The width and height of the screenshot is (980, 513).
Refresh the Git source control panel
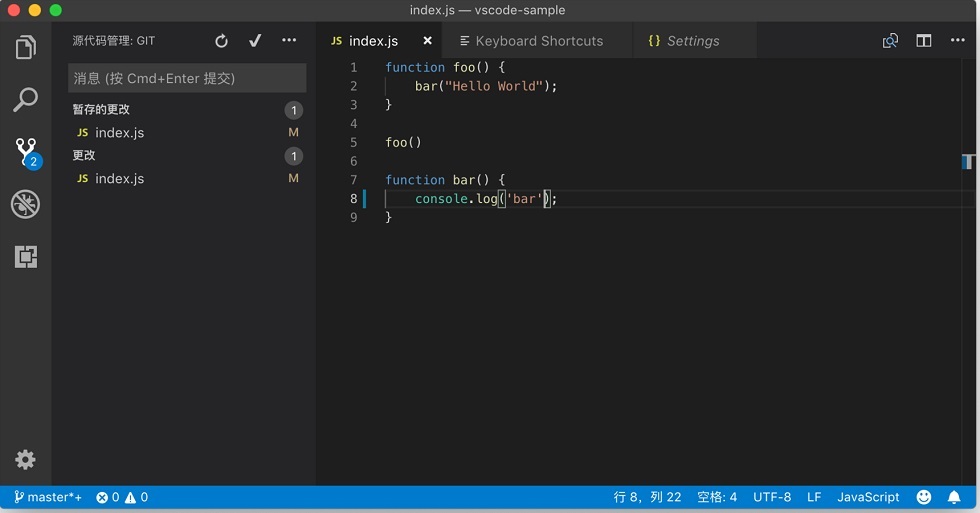click(221, 41)
